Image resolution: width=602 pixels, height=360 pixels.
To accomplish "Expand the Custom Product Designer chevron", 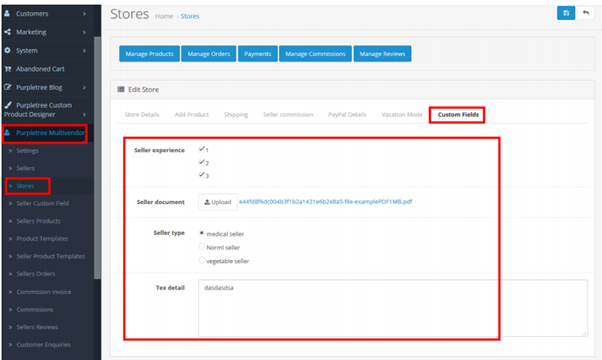I will click(x=84, y=114).
